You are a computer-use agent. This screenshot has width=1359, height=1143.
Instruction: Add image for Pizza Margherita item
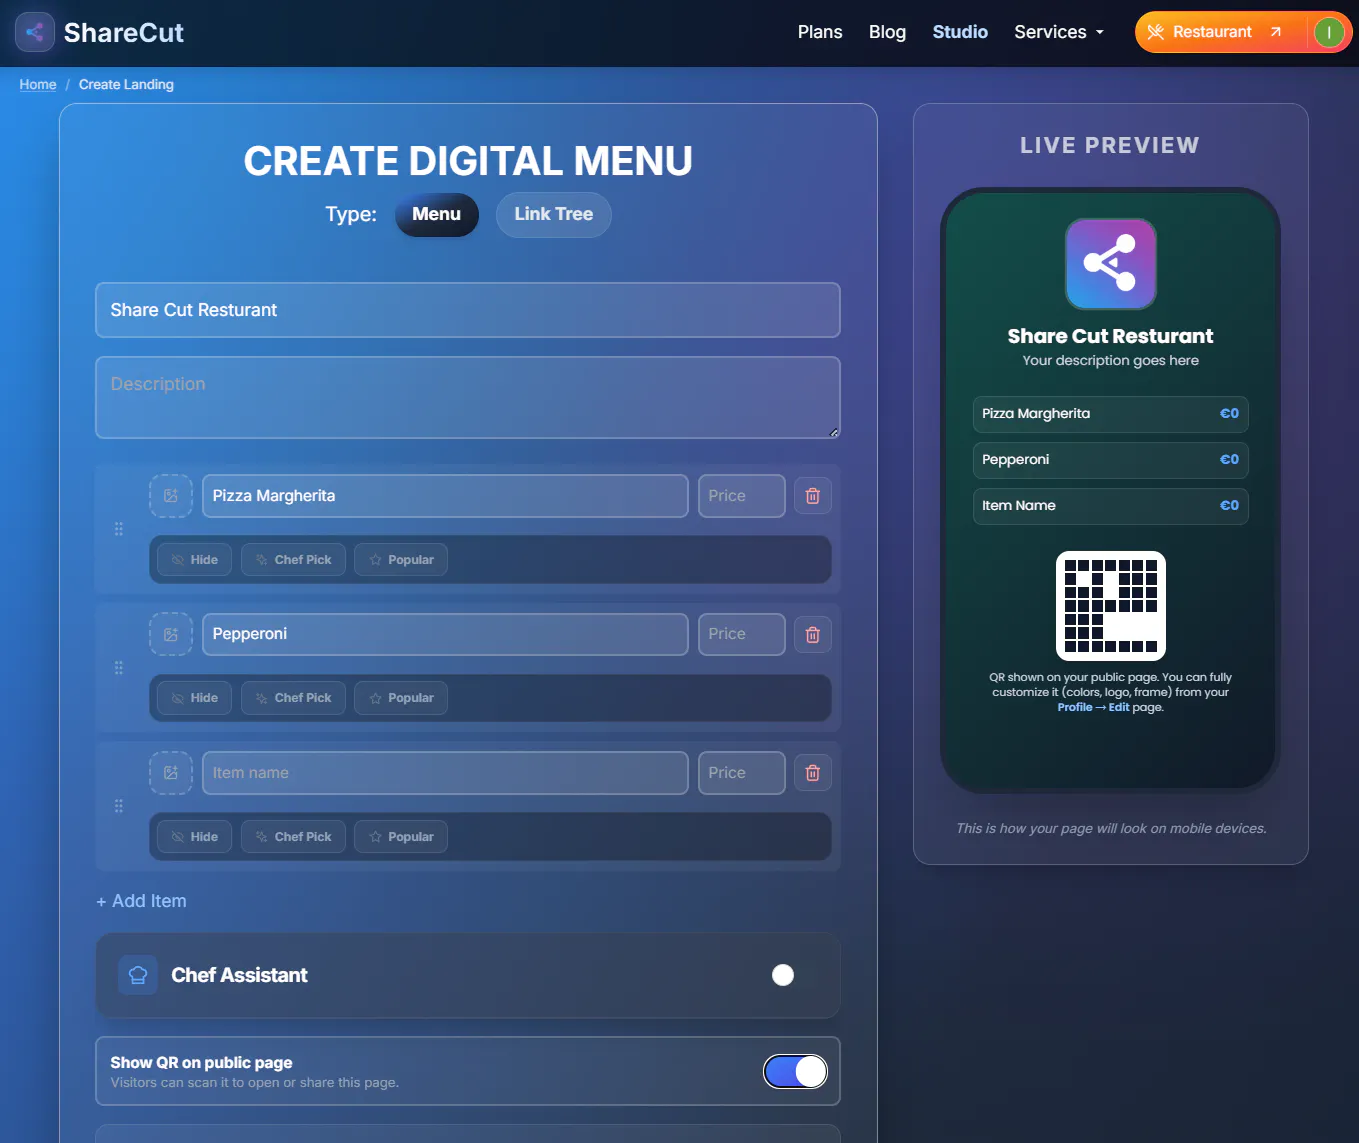click(x=171, y=496)
